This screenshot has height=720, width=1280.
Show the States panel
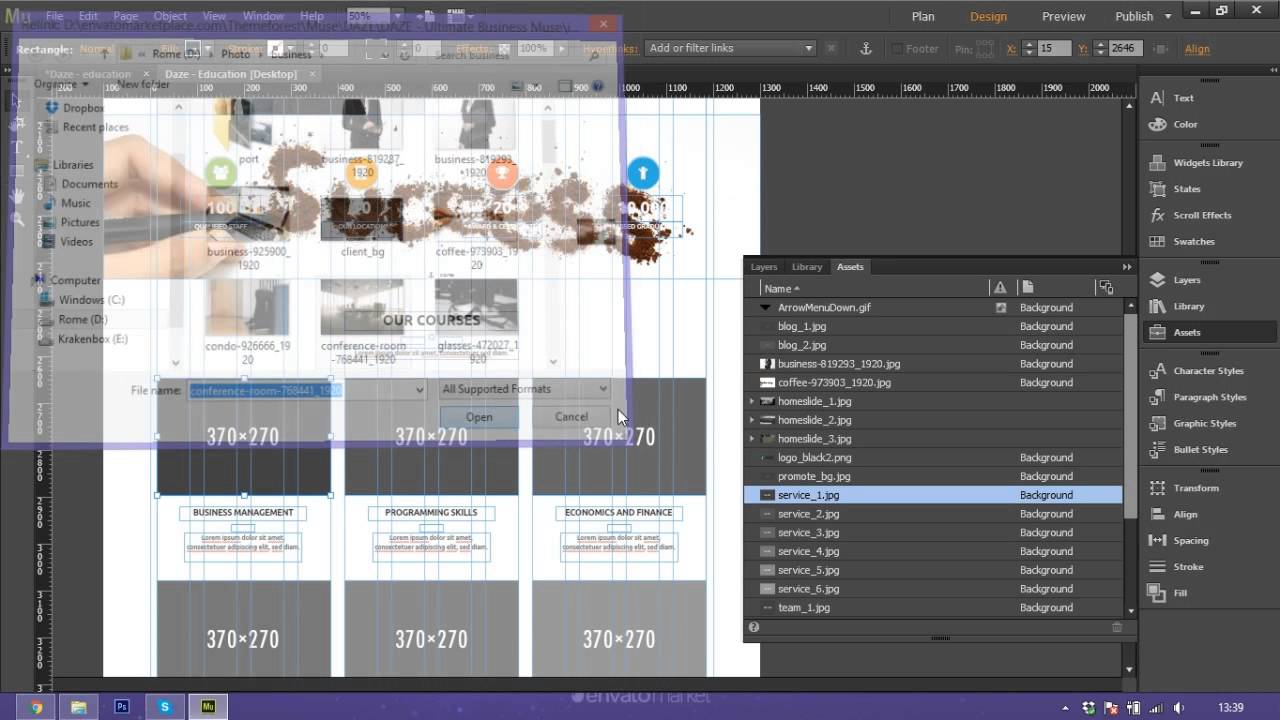pyautogui.click(x=1174, y=189)
